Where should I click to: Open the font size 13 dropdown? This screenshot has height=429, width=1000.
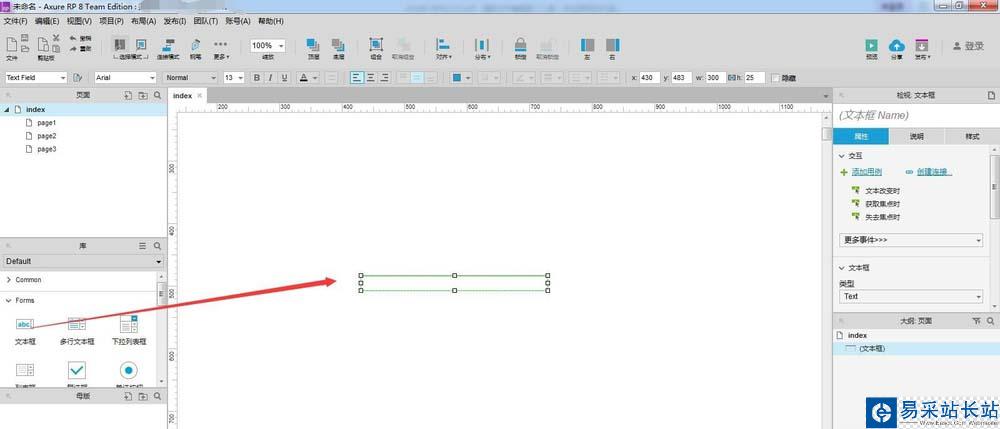(x=233, y=78)
